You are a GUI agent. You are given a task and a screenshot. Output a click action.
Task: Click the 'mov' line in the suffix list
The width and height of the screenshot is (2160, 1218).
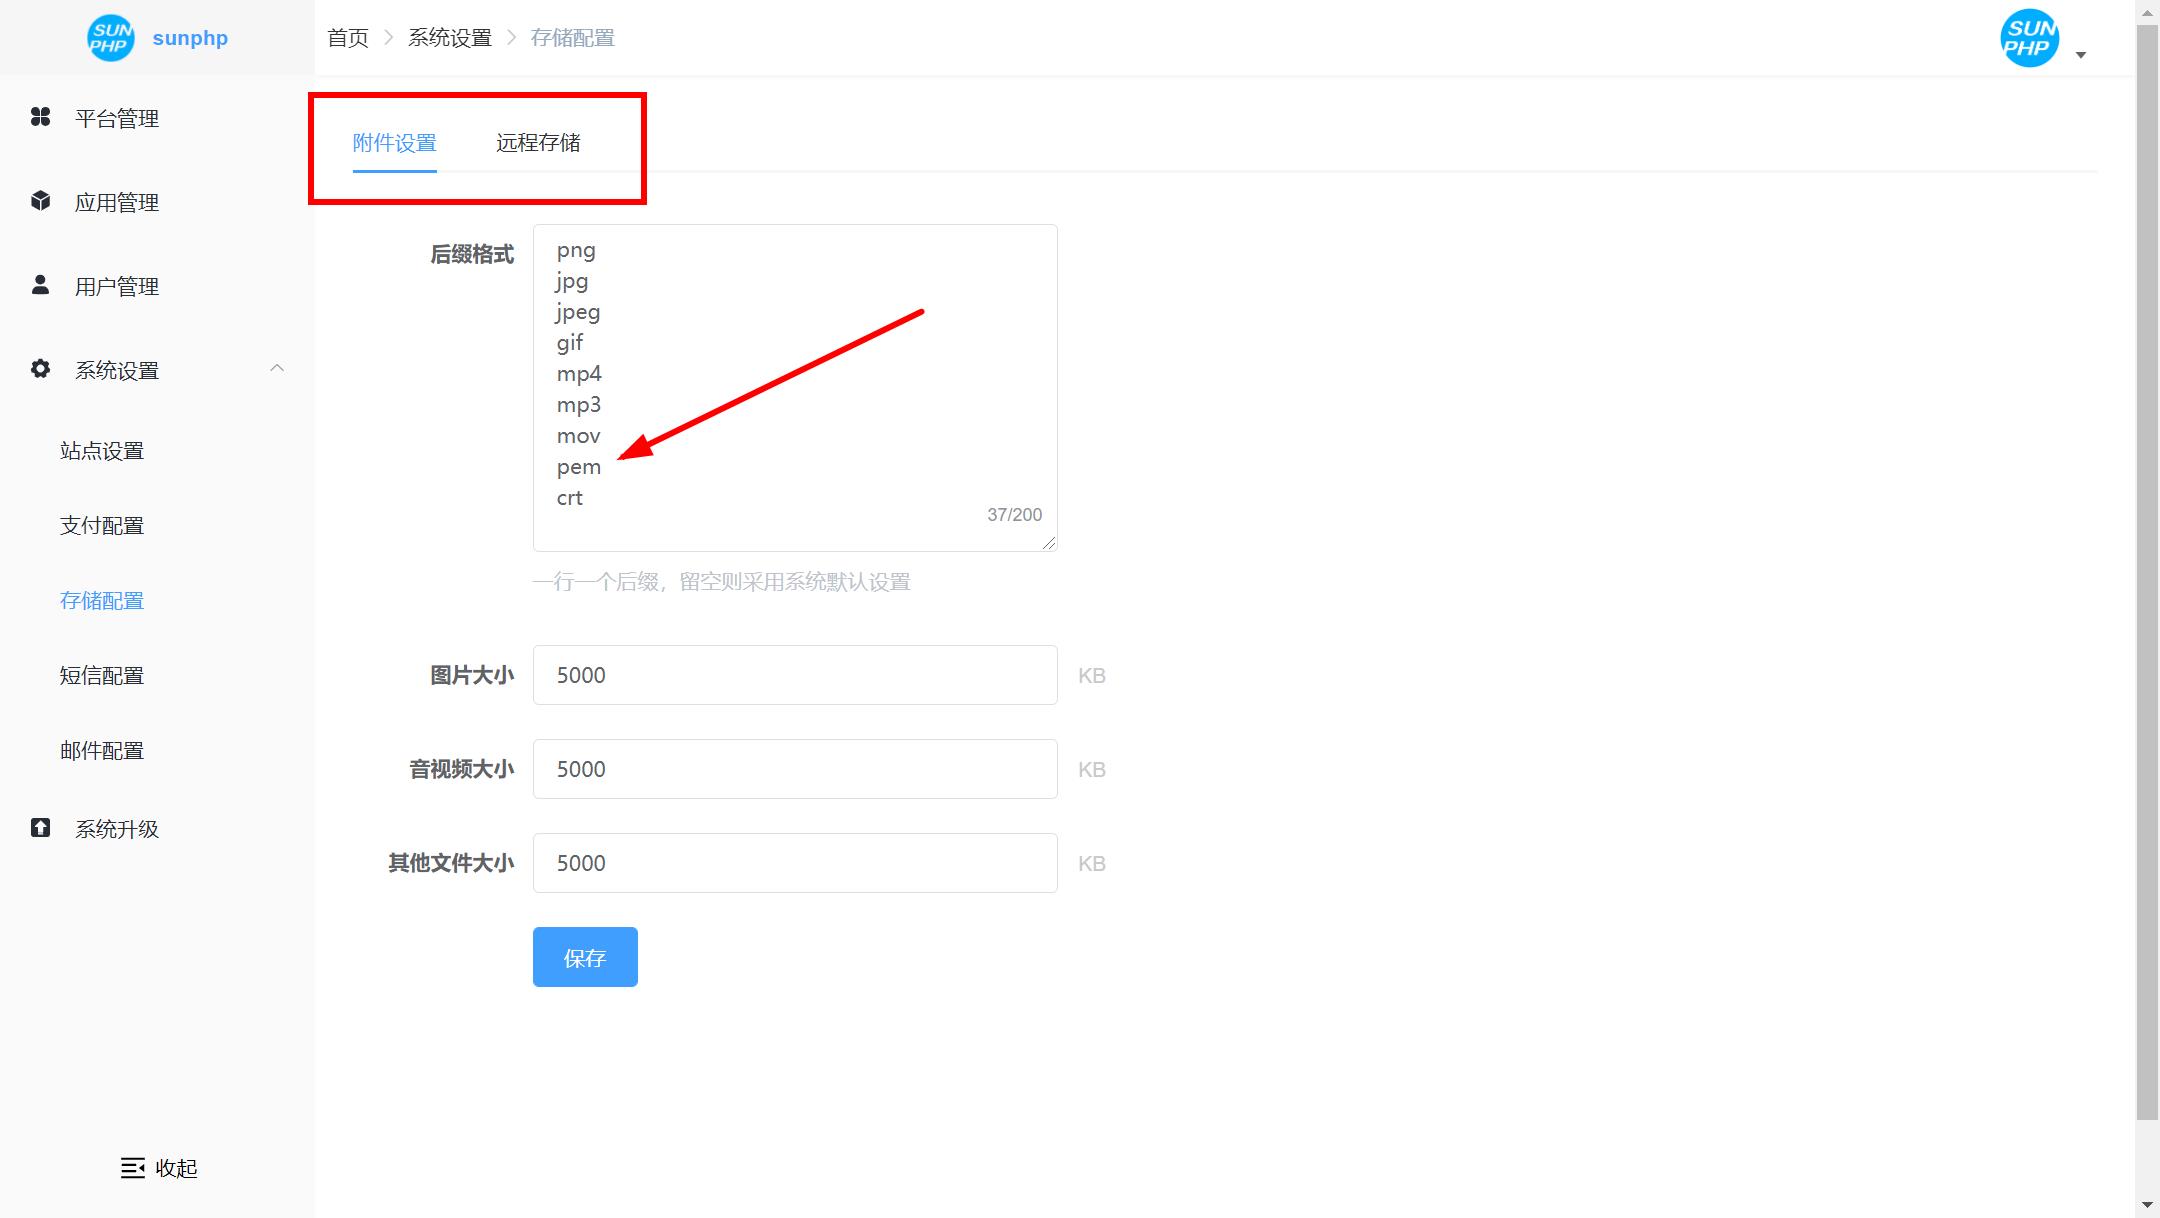(x=578, y=437)
